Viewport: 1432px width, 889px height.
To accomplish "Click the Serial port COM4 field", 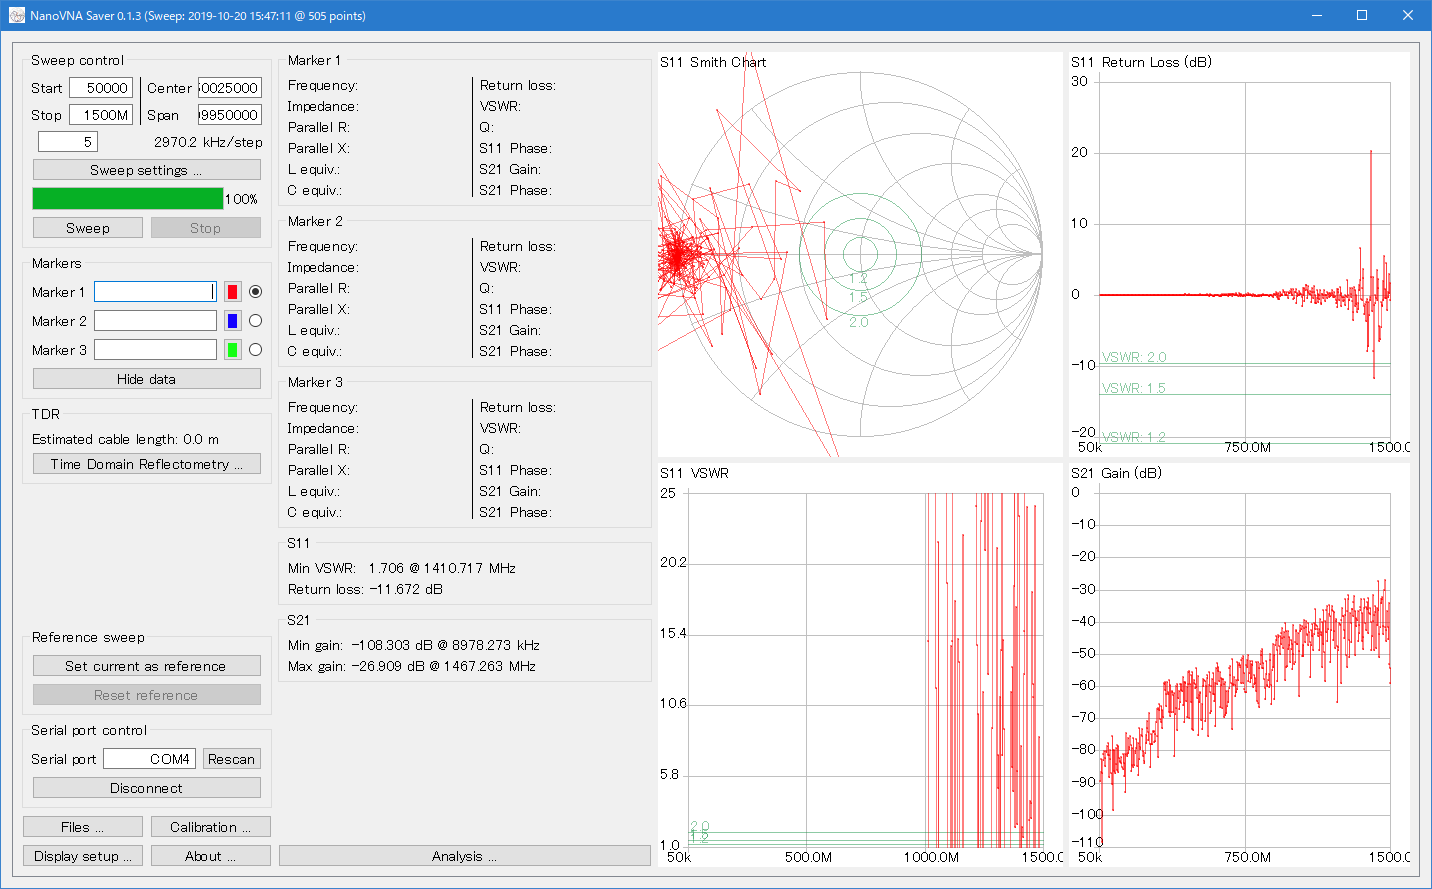I will pos(149,759).
